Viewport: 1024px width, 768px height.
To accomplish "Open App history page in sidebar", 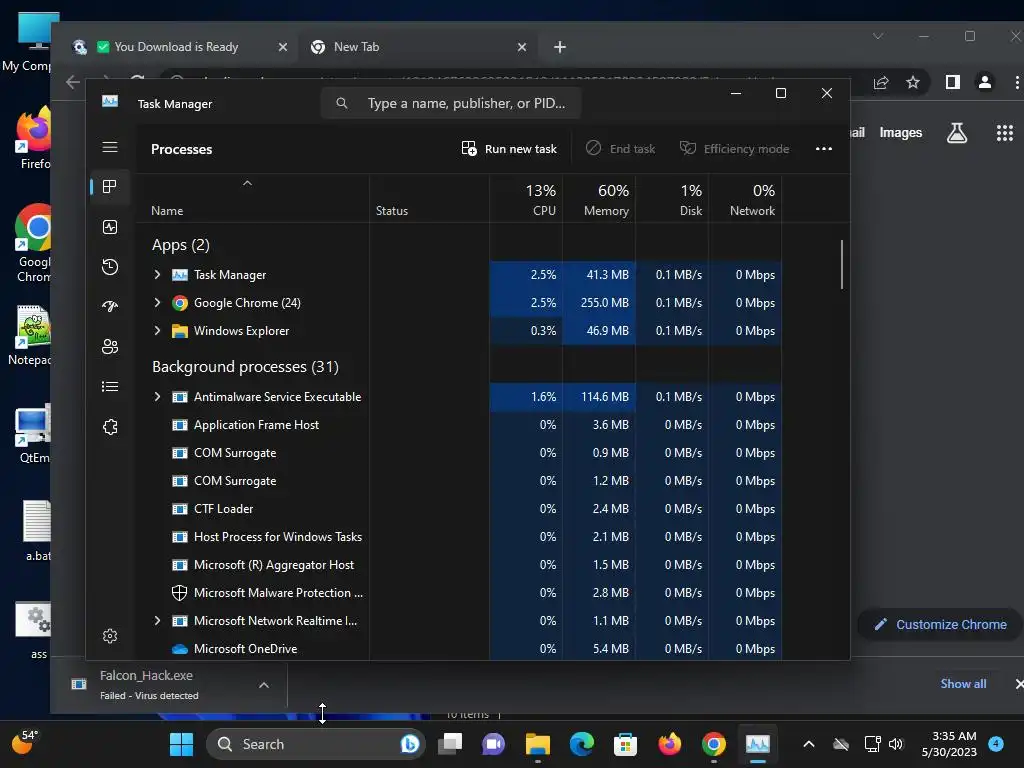I will [110, 266].
